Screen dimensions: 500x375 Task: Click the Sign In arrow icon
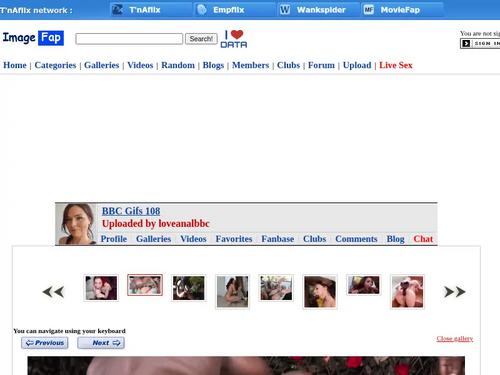tap(466, 43)
